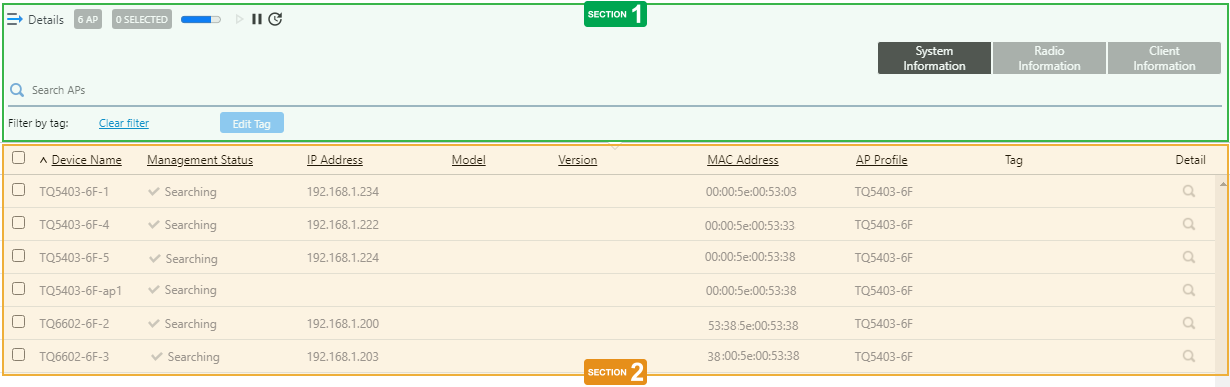Switch to Client Information tab
Screen dimensions: 1230x387
[x=1164, y=58]
